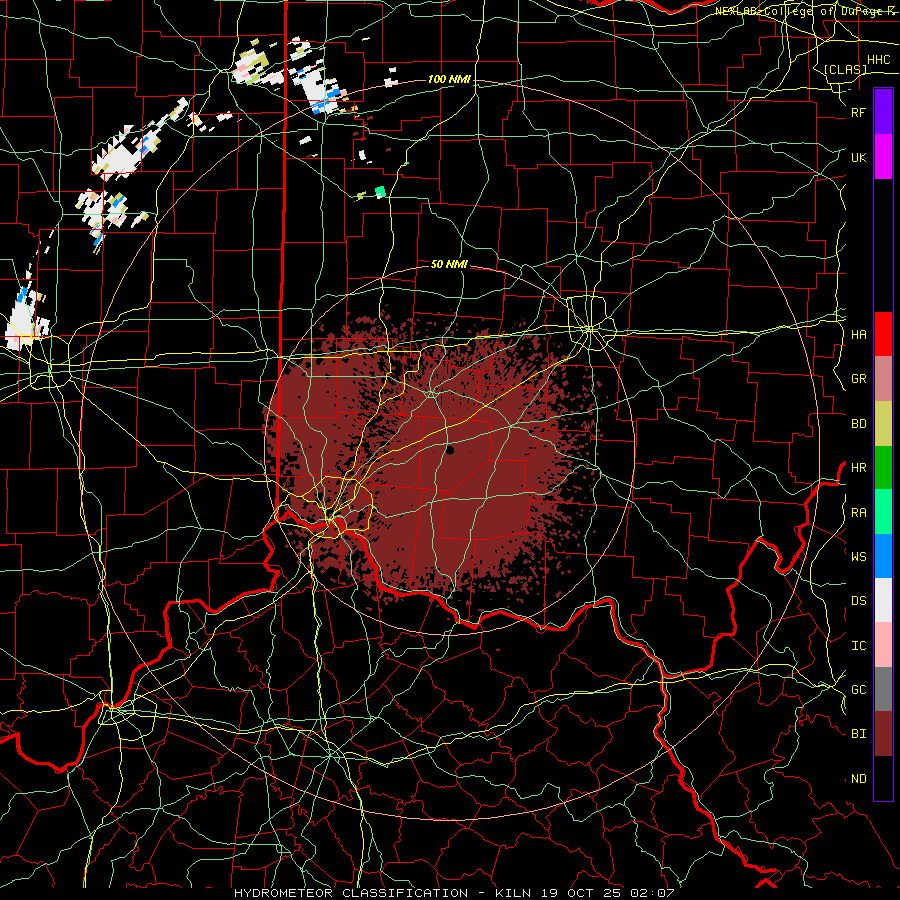Click the "GR" legend label text
The image size is (900, 900).
(x=858, y=379)
